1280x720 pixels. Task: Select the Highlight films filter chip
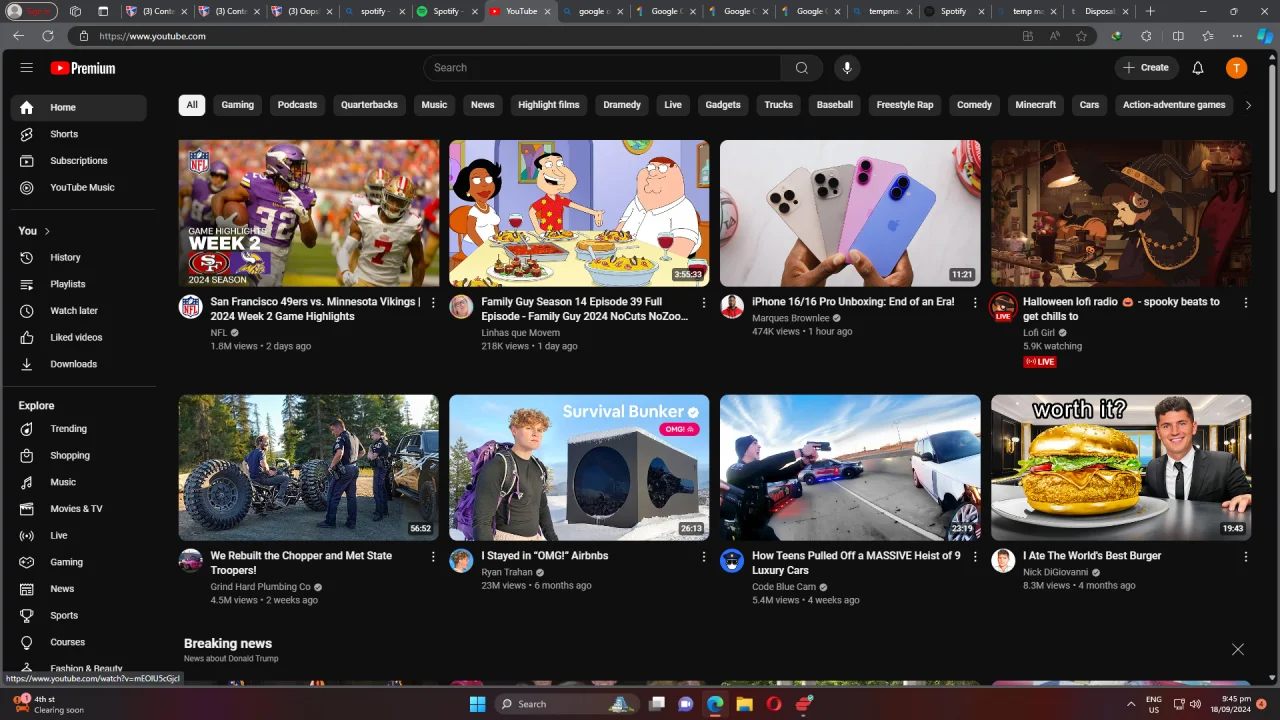coord(549,105)
